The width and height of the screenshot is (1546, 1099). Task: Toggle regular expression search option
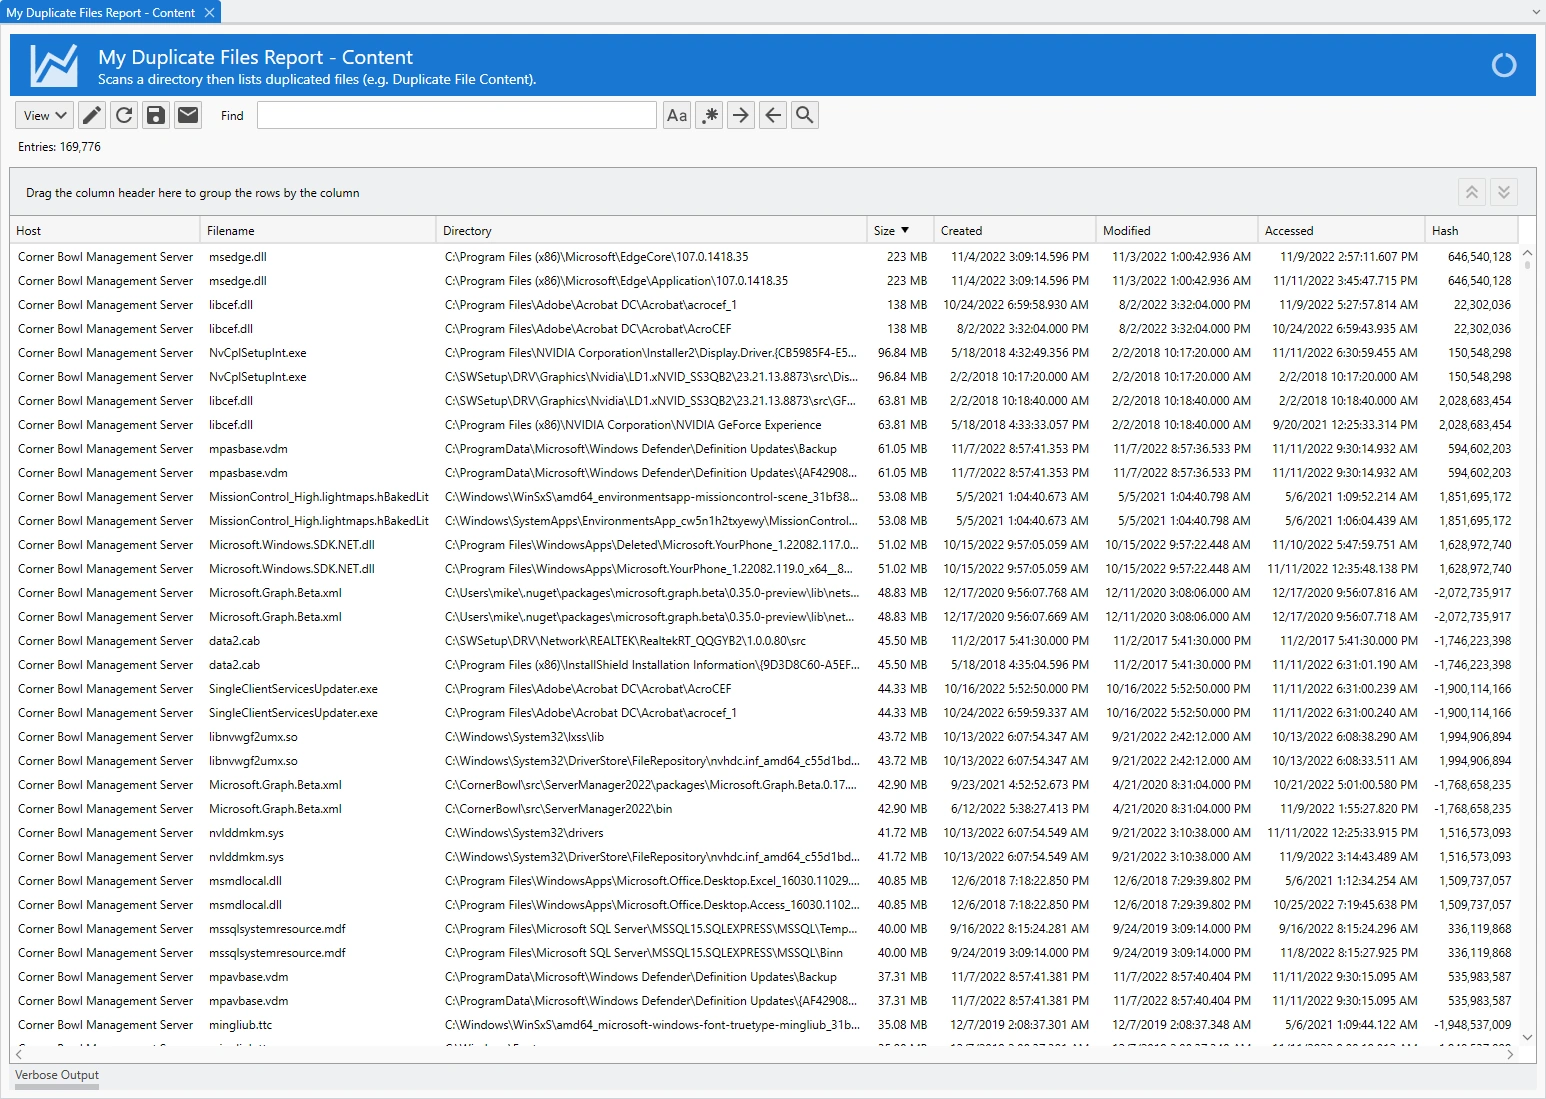click(709, 115)
